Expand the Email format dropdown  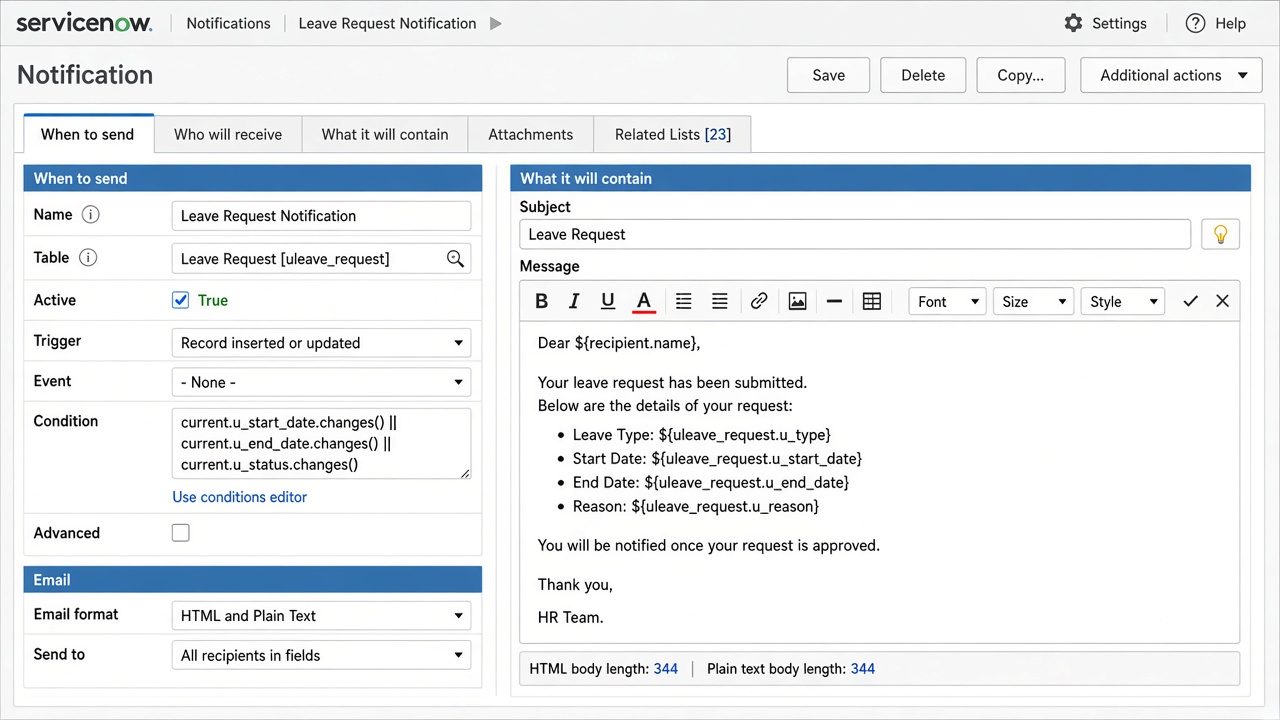321,616
